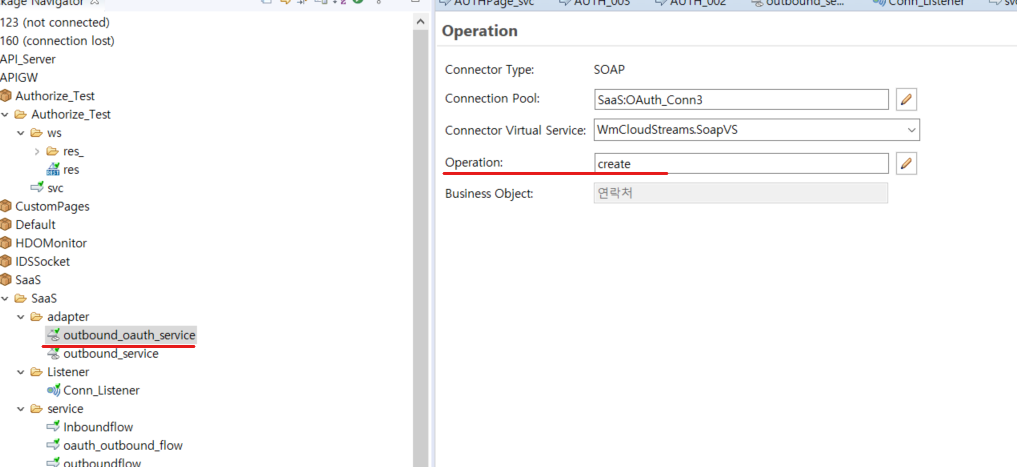Screen dimensions: 1017x467
Task: Click the svc flow service icon
Action: point(38,188)
